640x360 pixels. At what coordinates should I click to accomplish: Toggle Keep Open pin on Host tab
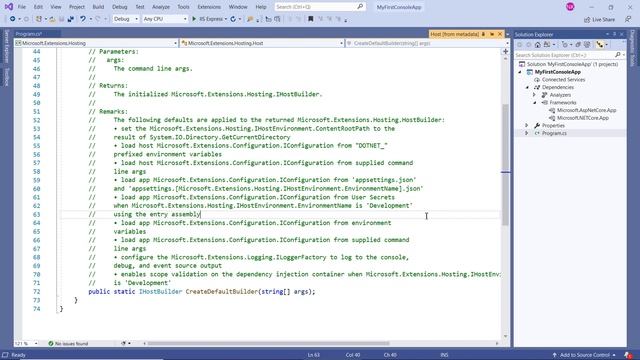484,34
